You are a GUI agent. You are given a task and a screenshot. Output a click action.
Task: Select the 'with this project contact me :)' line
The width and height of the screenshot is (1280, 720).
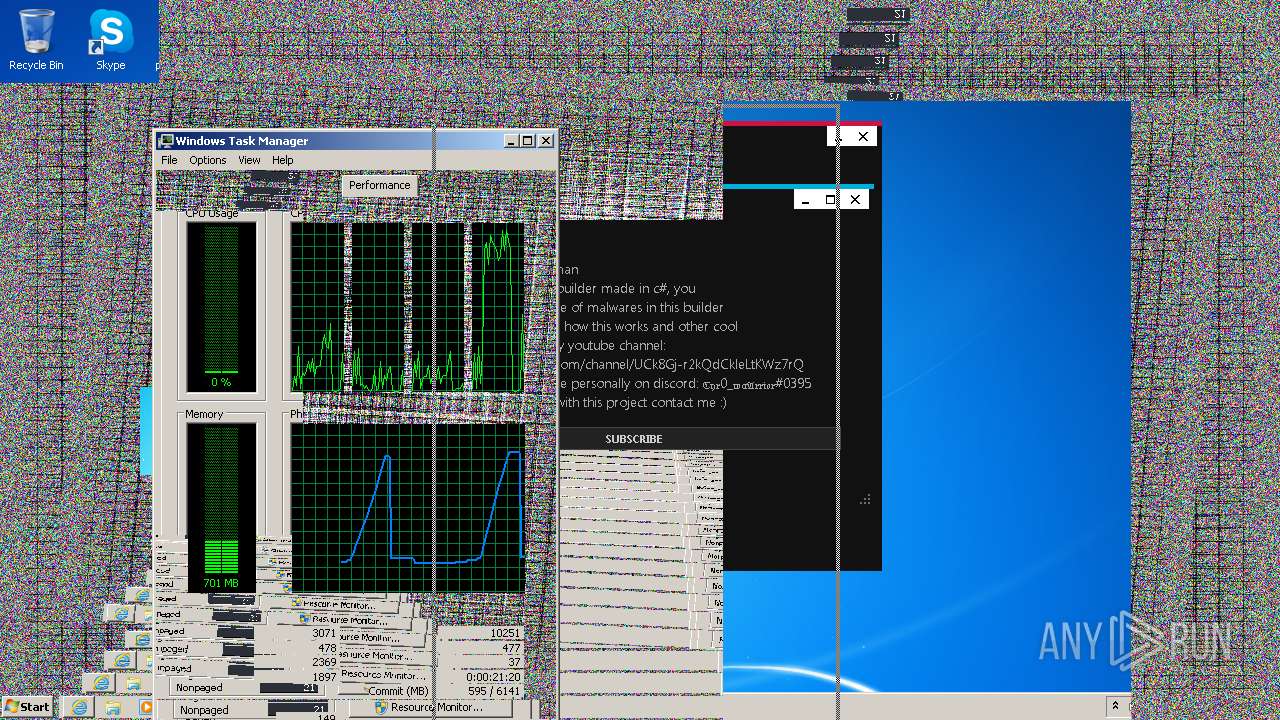pyautogui.click(x=643, y=403)
